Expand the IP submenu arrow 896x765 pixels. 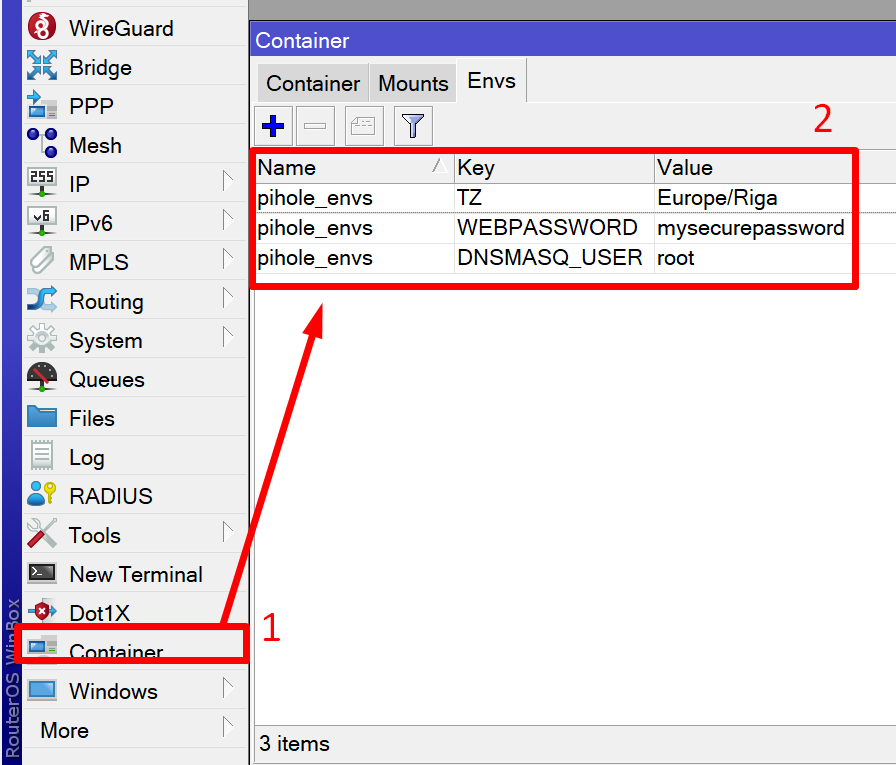(228, 181)
